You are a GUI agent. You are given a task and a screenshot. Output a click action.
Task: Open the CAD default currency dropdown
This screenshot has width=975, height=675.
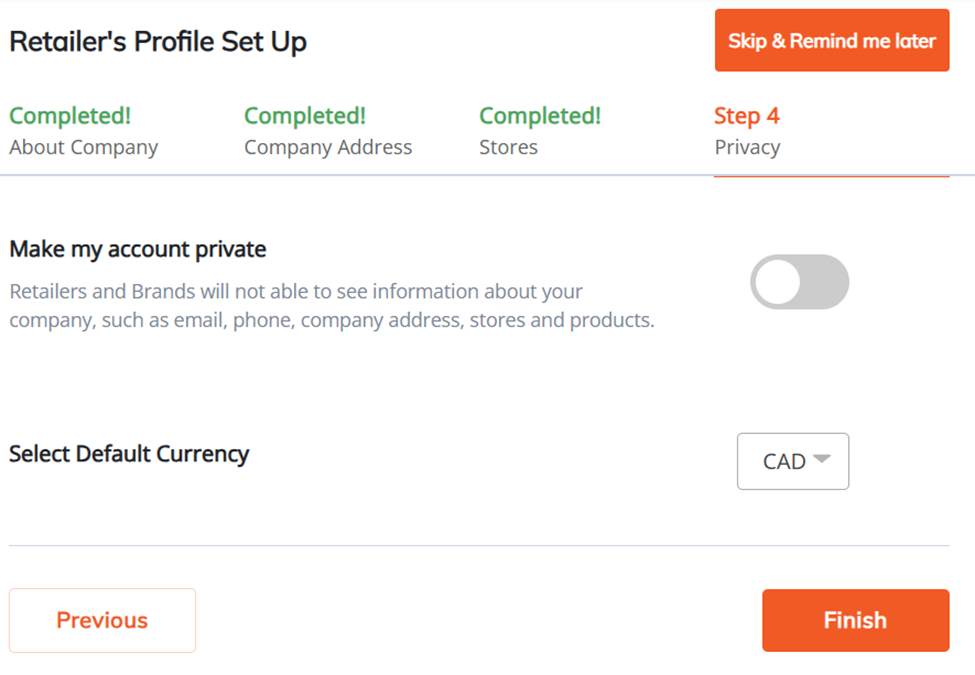[x=792, y=461]
